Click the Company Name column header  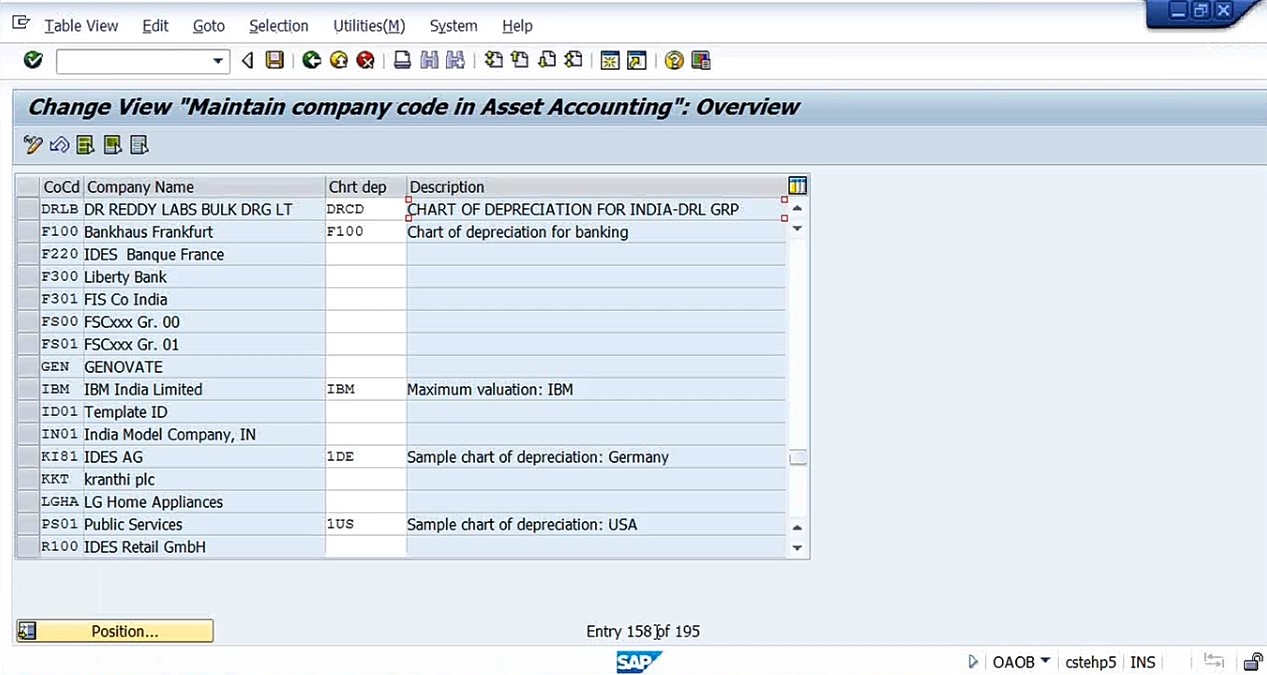click(x=204, y=187)
